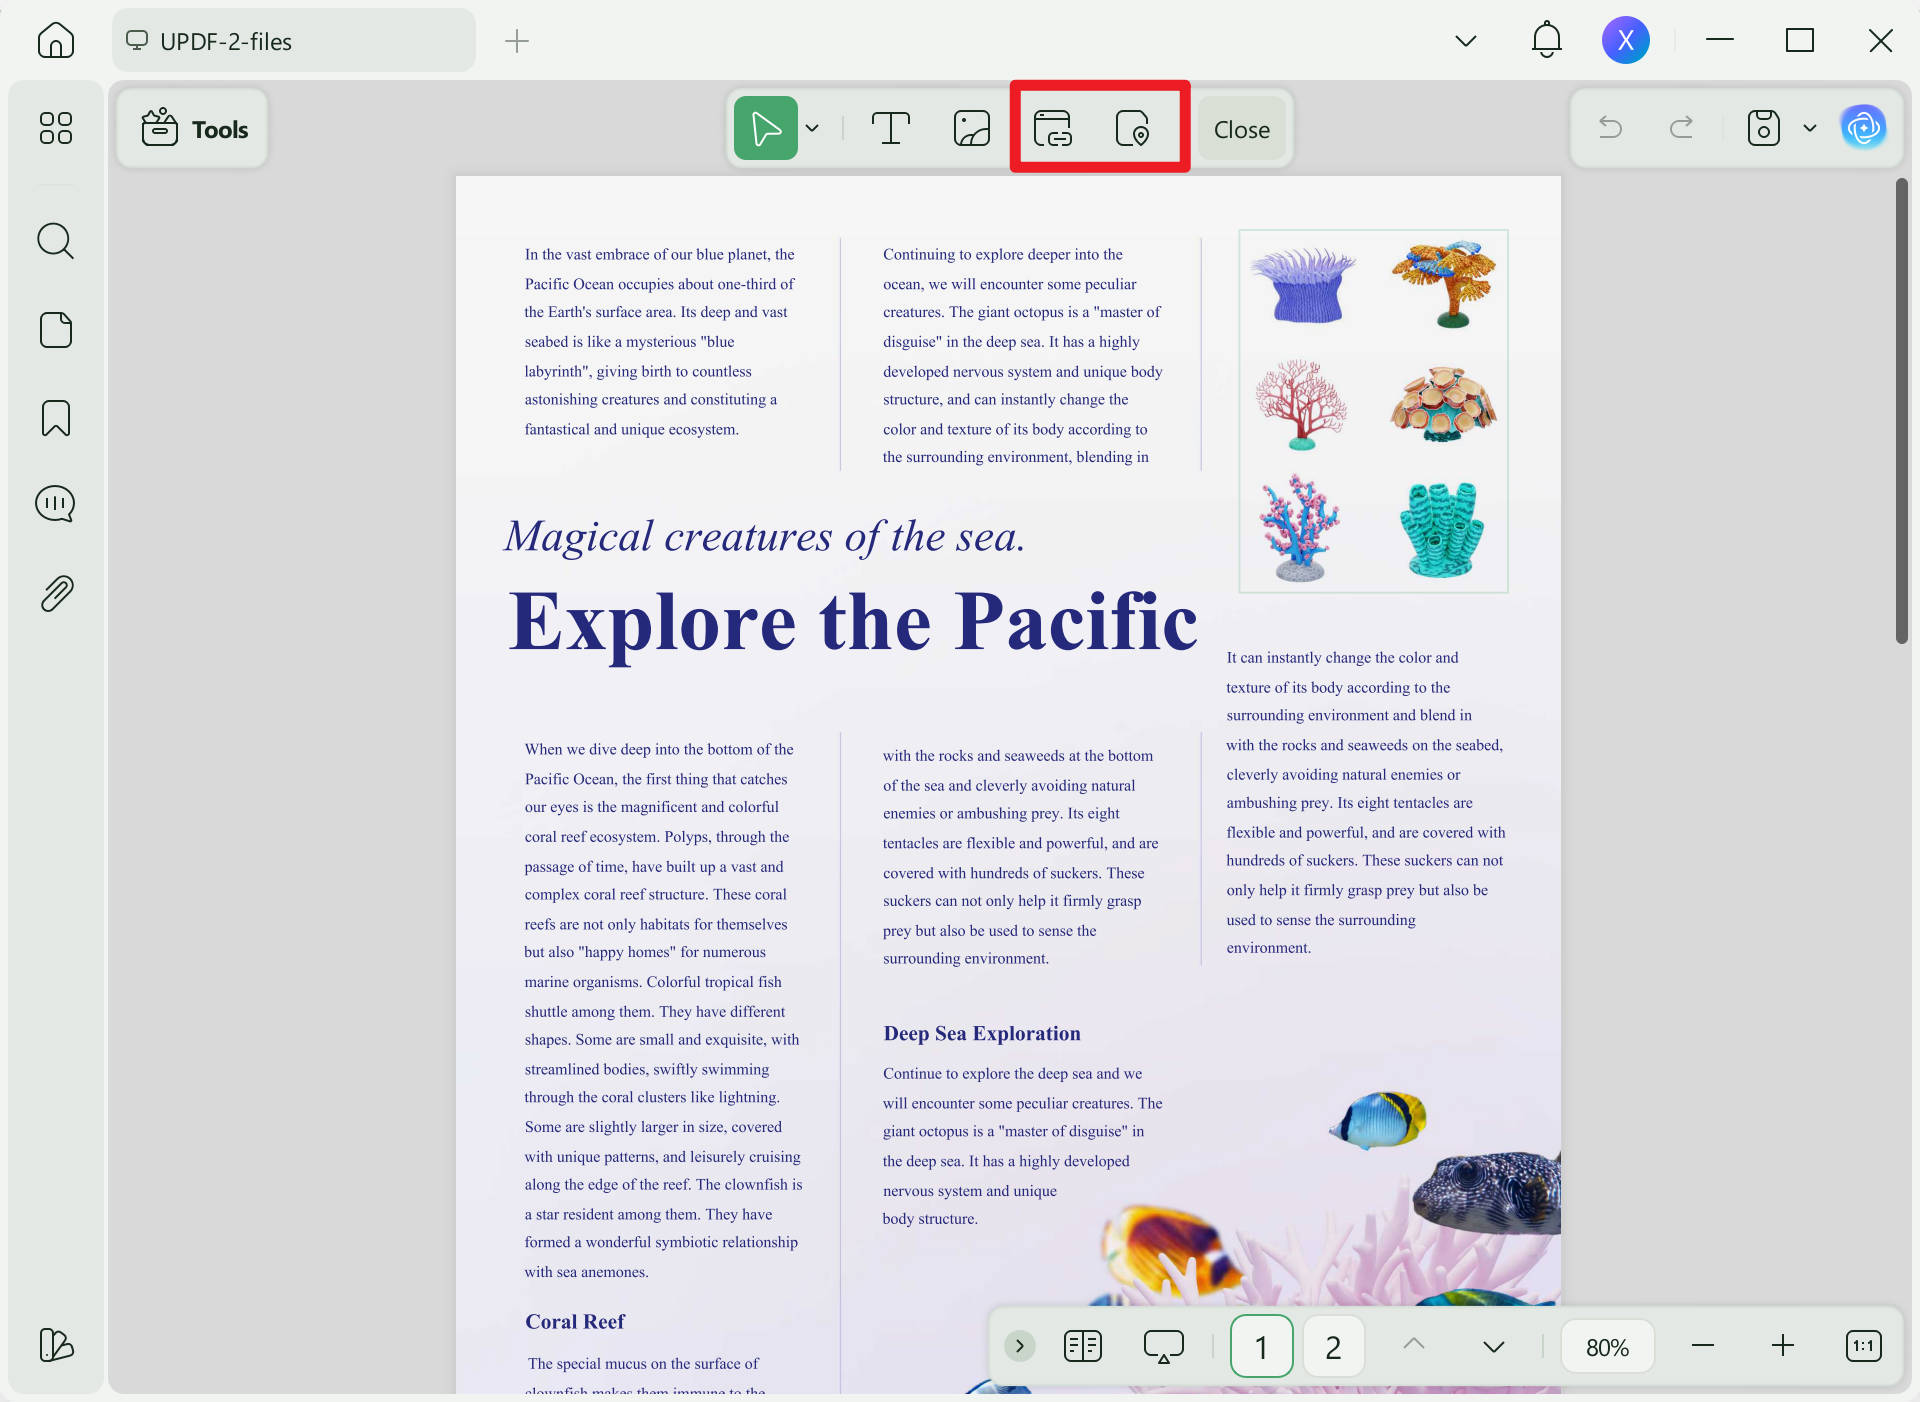Click the current page number 1 field
The width and height of the screenshot is (1920, 1402).
[1261, 1346]
